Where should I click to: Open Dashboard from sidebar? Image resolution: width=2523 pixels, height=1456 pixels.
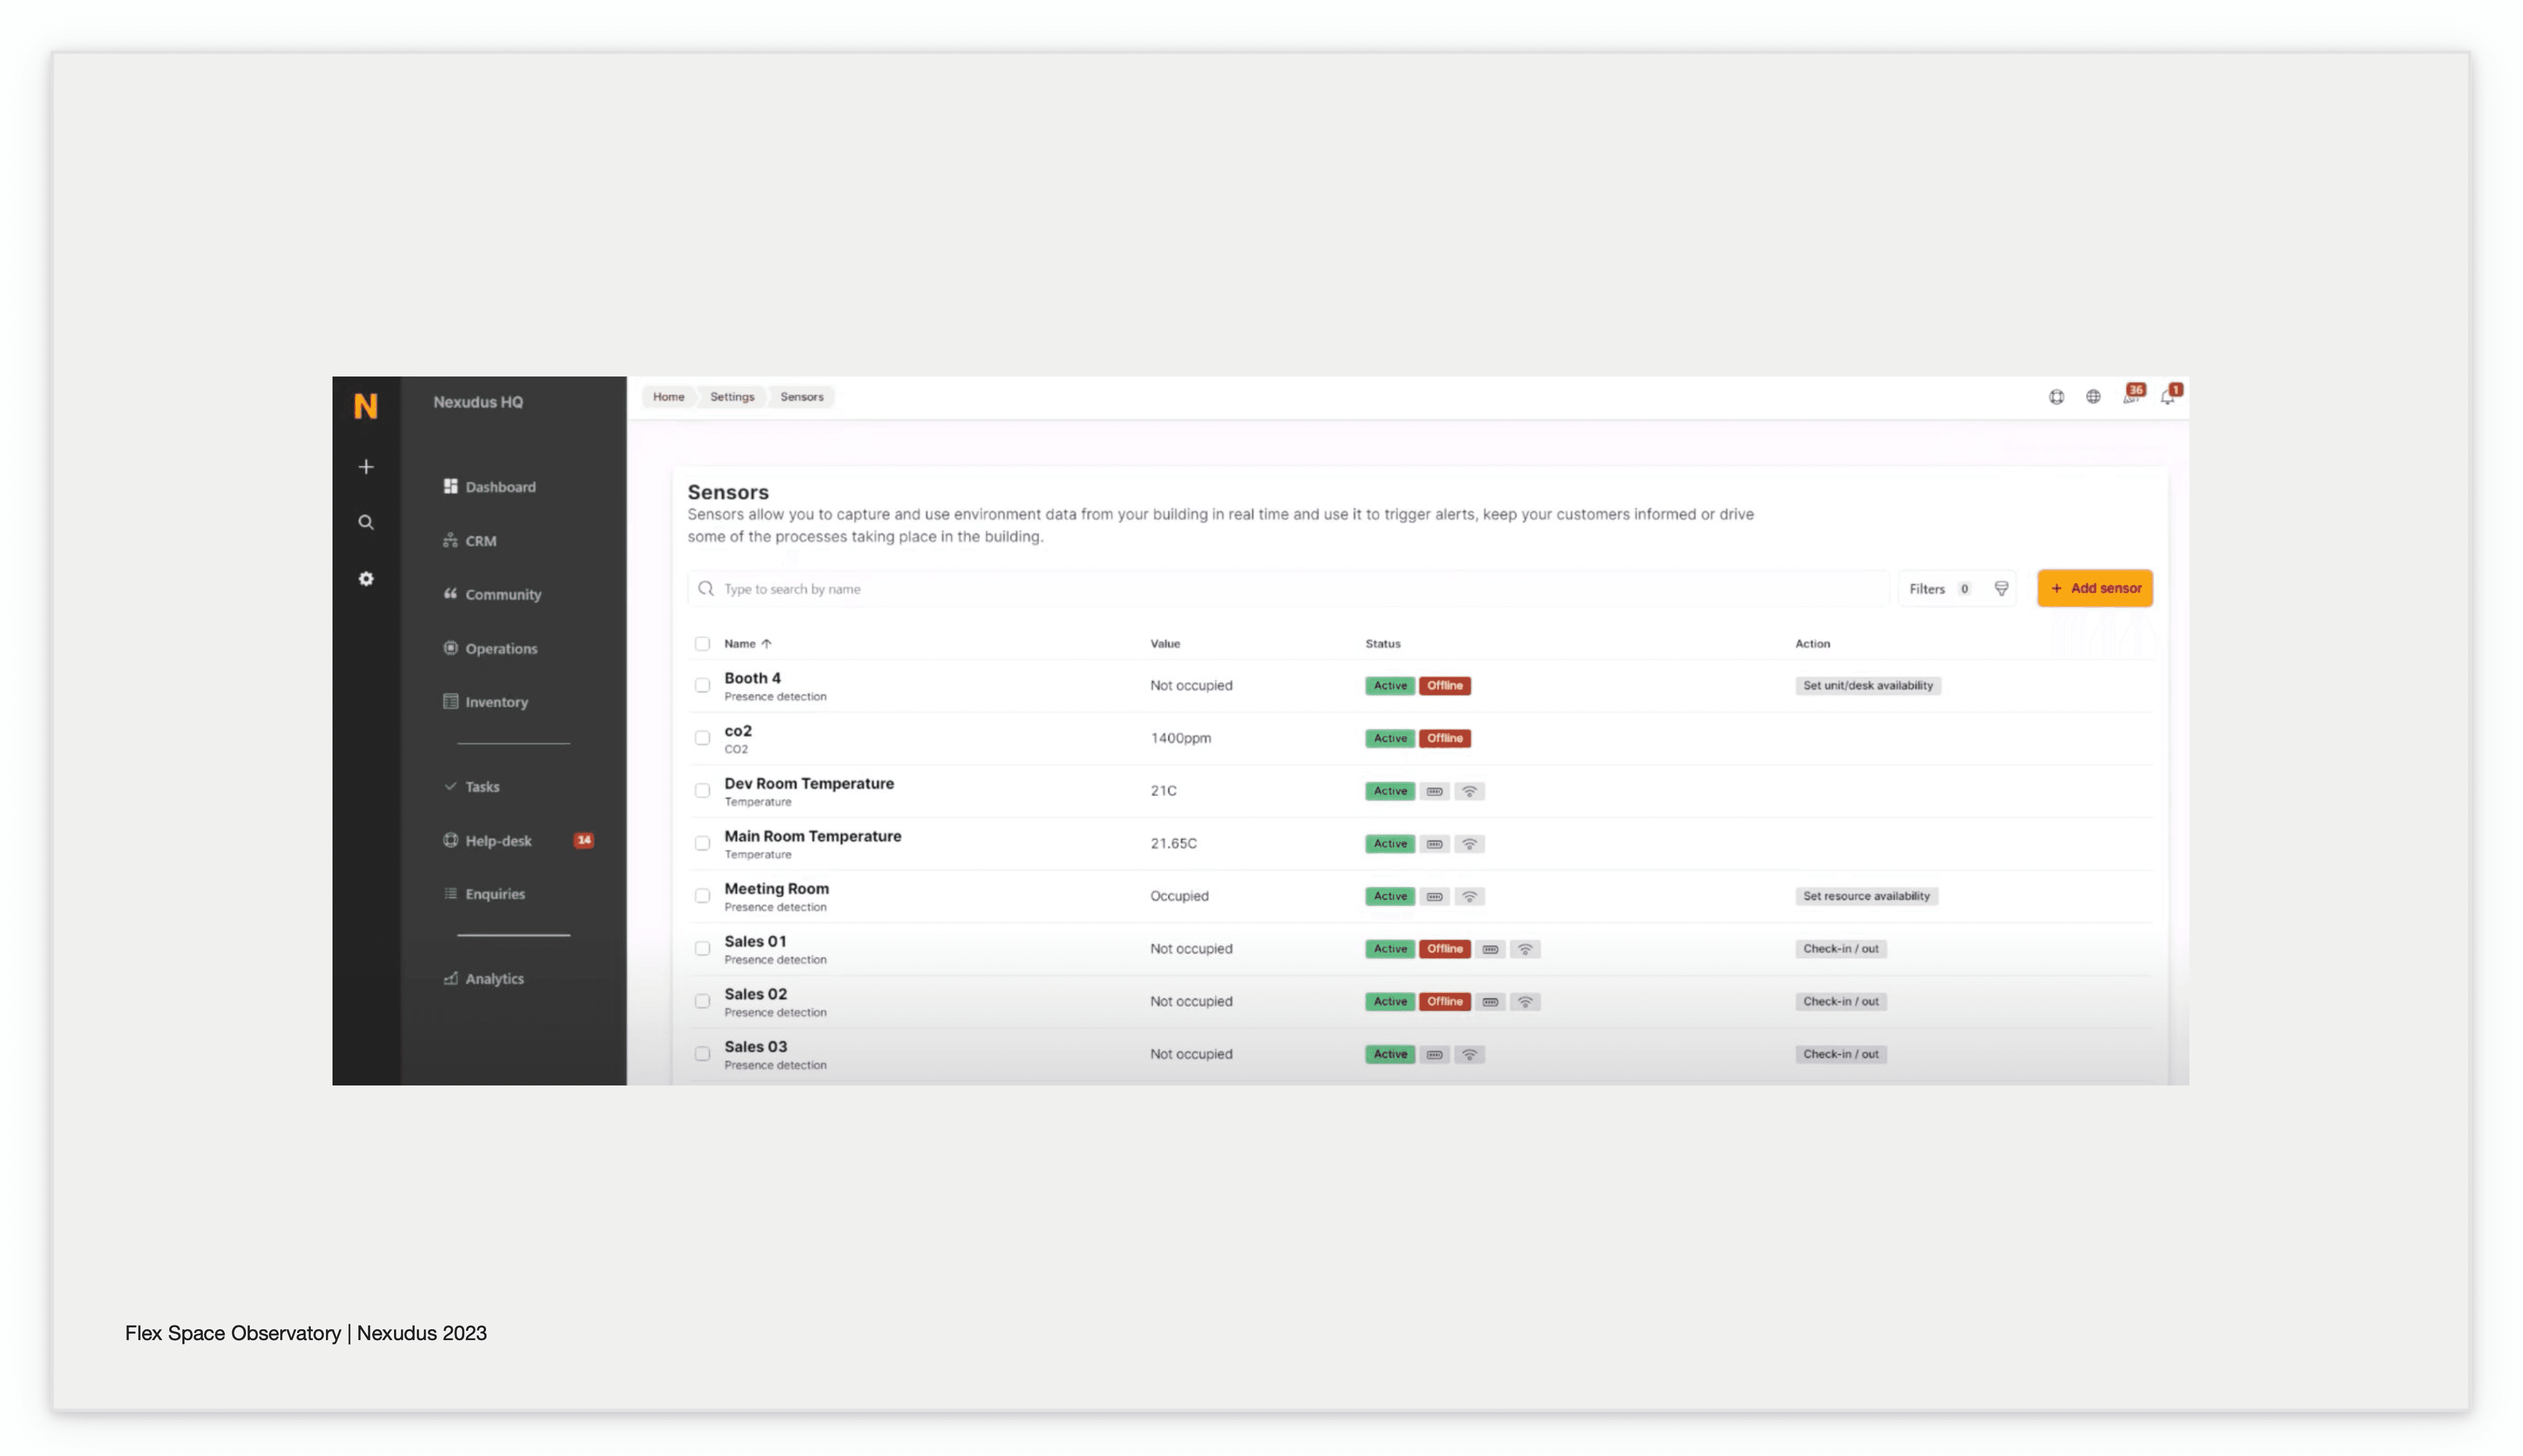coord(489,487)
